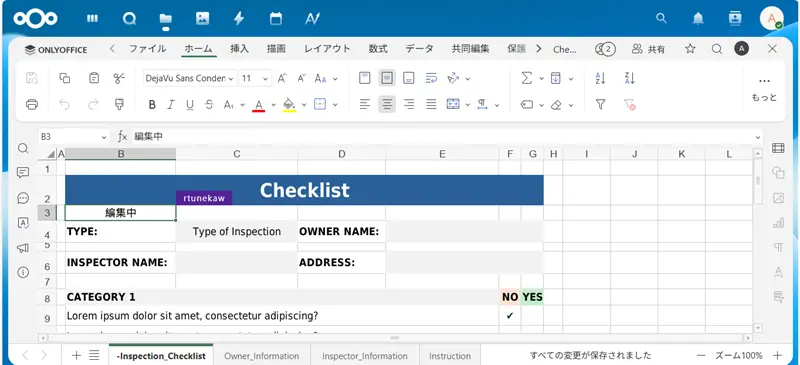The image size is (800, 365).
Task: Switch to Owner_Information sheet
Action: (x=261, y=356)
